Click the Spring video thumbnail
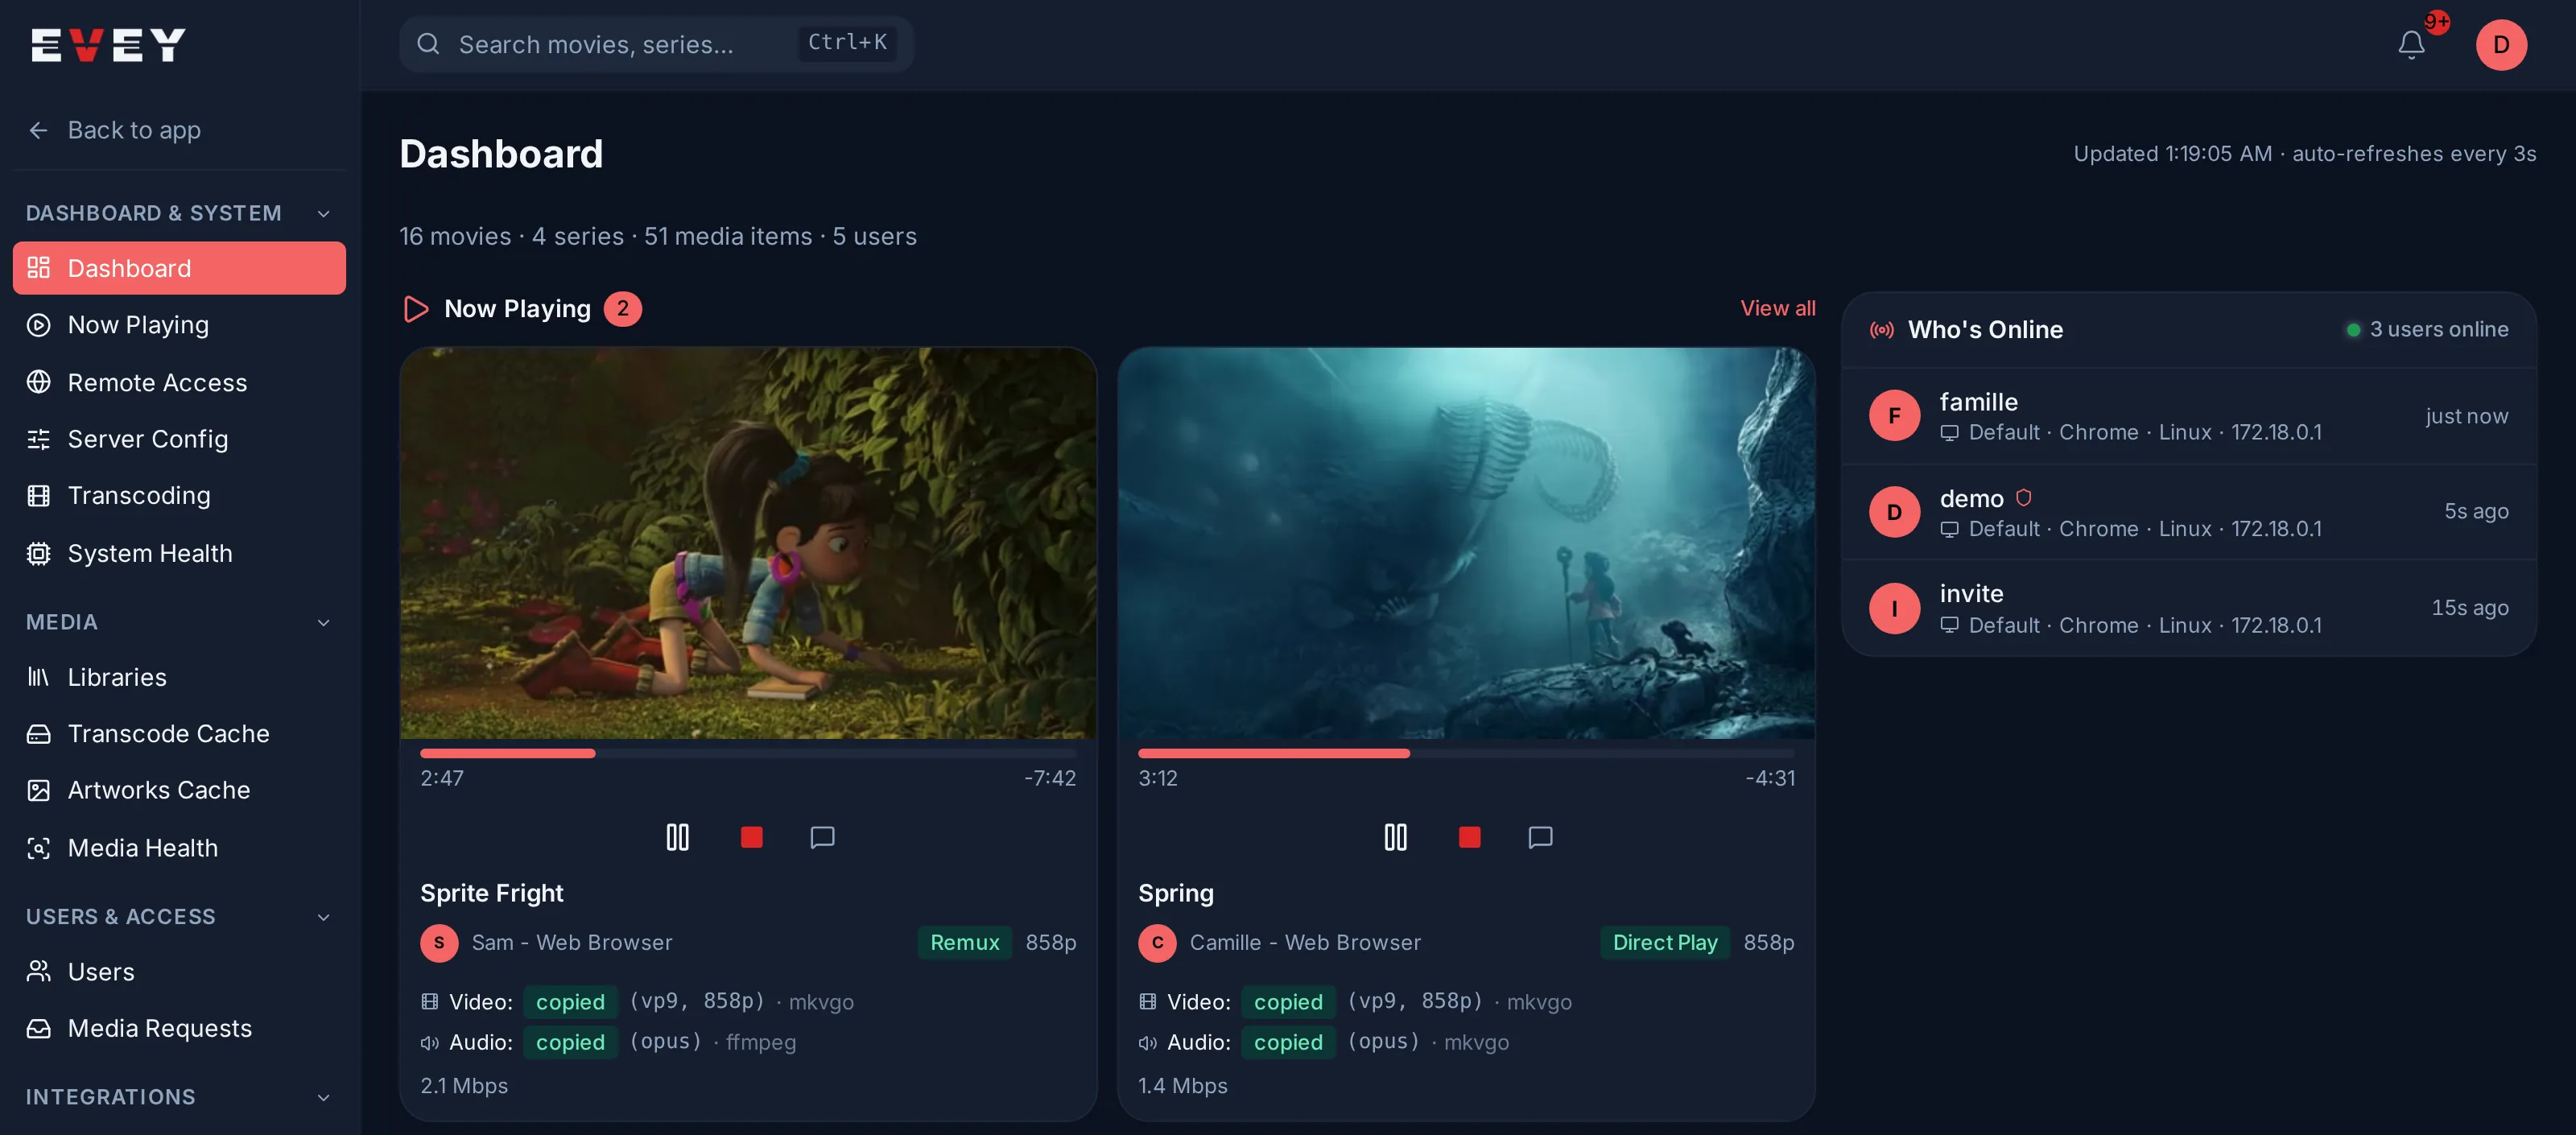The height and width of the screenshot is (1135, 2576). 1466,543
